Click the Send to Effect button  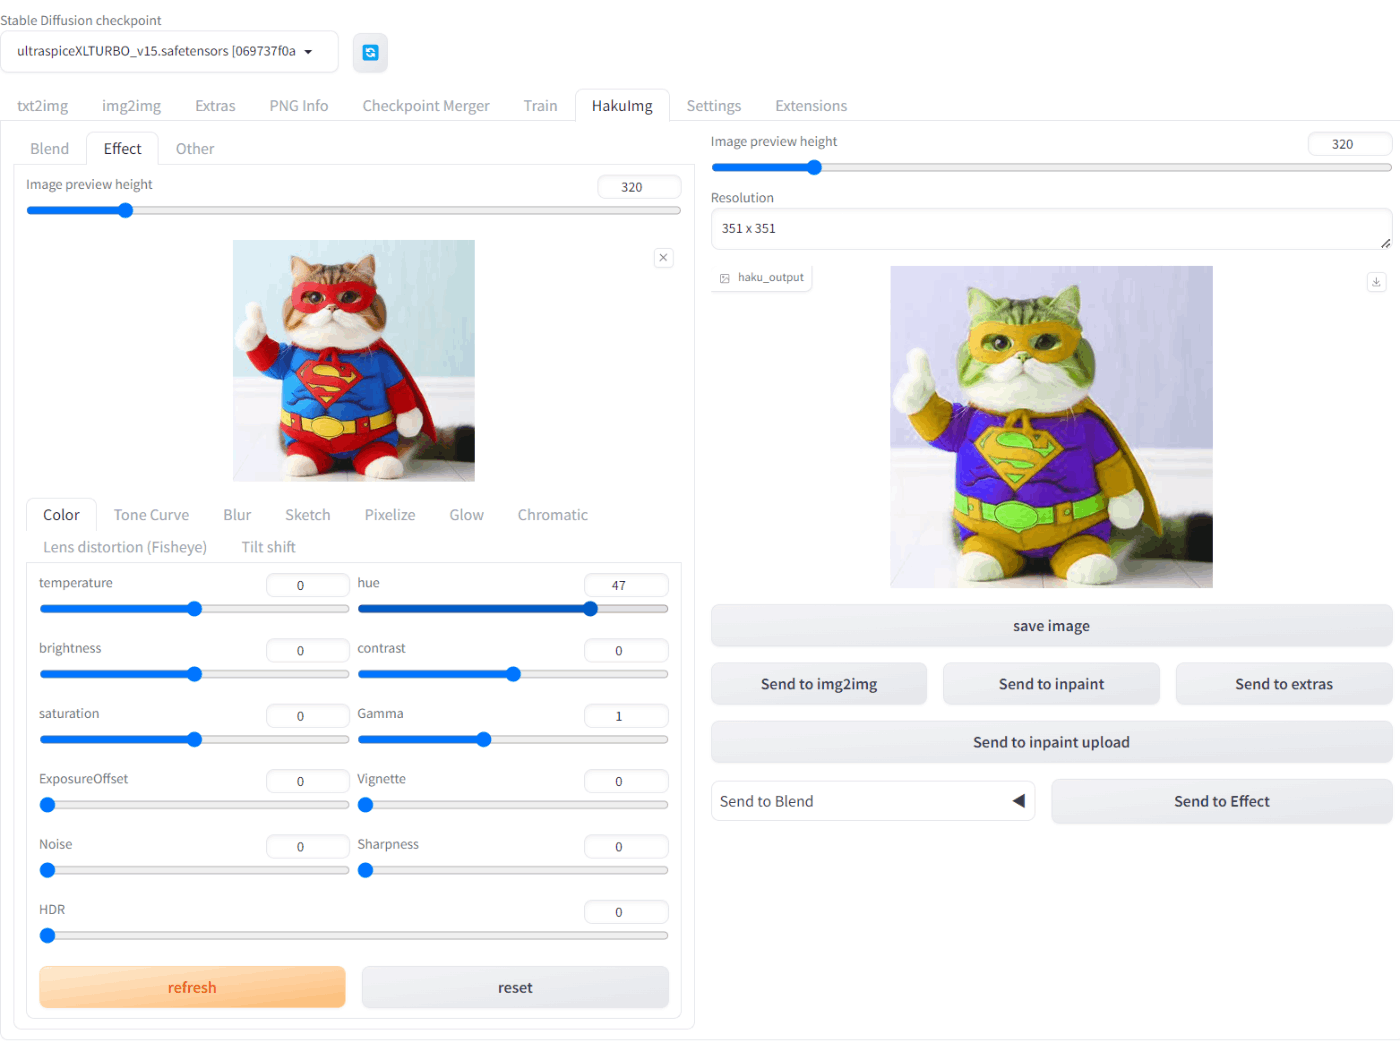(x=1221, y=801)
